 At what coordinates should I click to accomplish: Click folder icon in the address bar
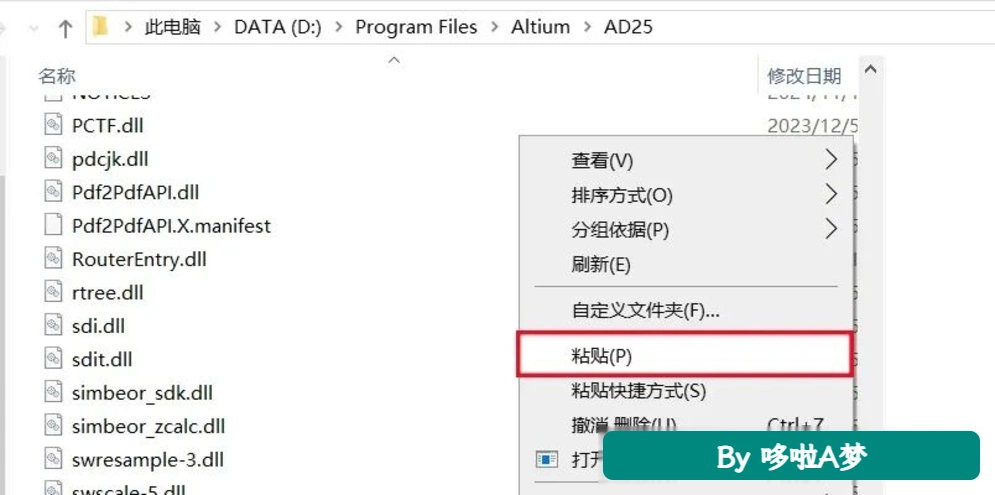point(100,27)
